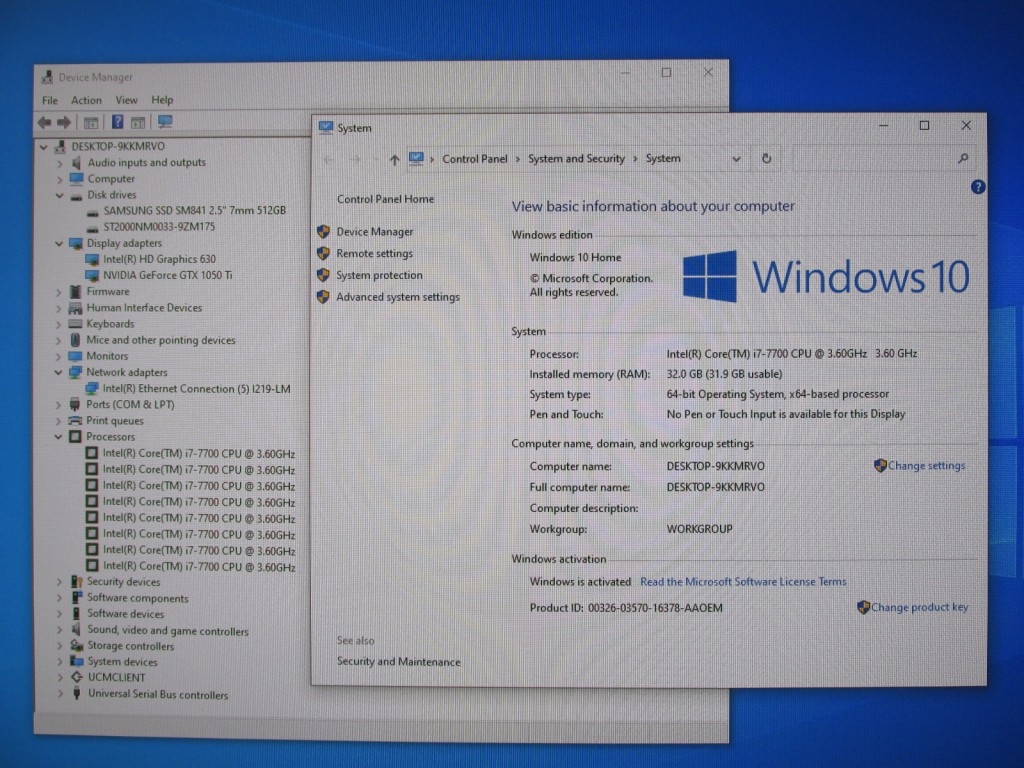The height and width of the screenshot is (768, 1024).
Task: Open the address bar history dropdown
Action: point(737,159)
